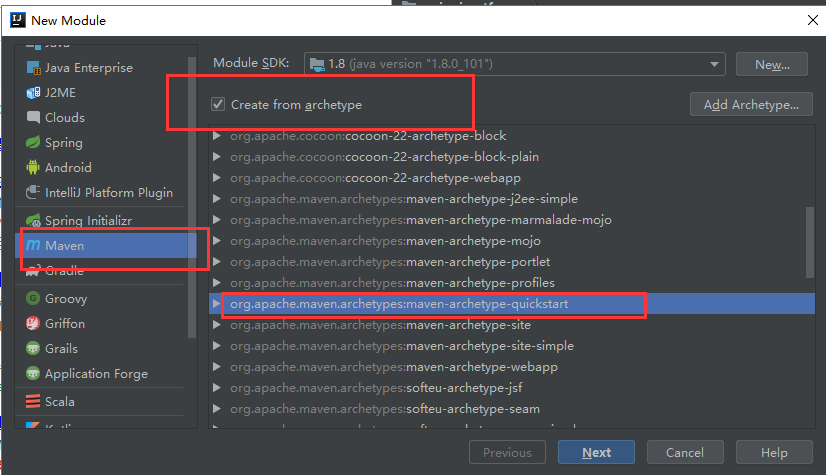Select Groovy module type
Viewport: 826px width, 475px height.
click(x=66, y=299)
